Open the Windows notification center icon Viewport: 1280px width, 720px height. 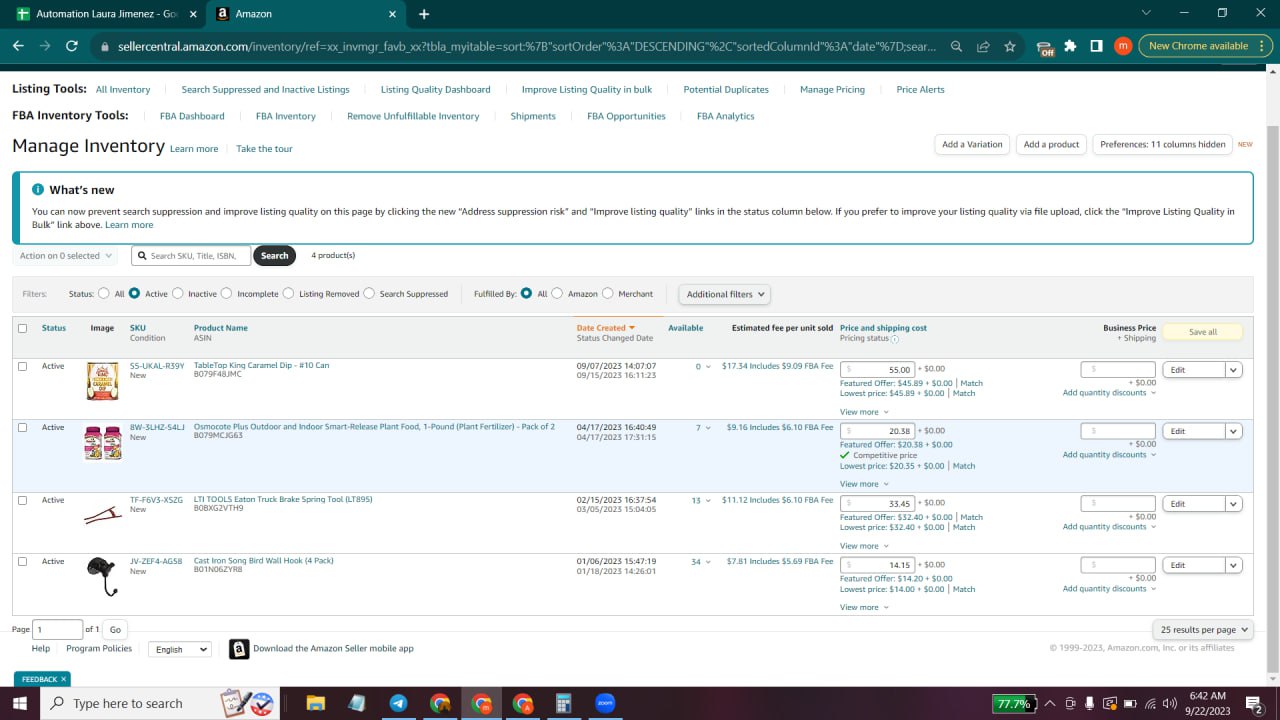click(x=1253, y=703)
